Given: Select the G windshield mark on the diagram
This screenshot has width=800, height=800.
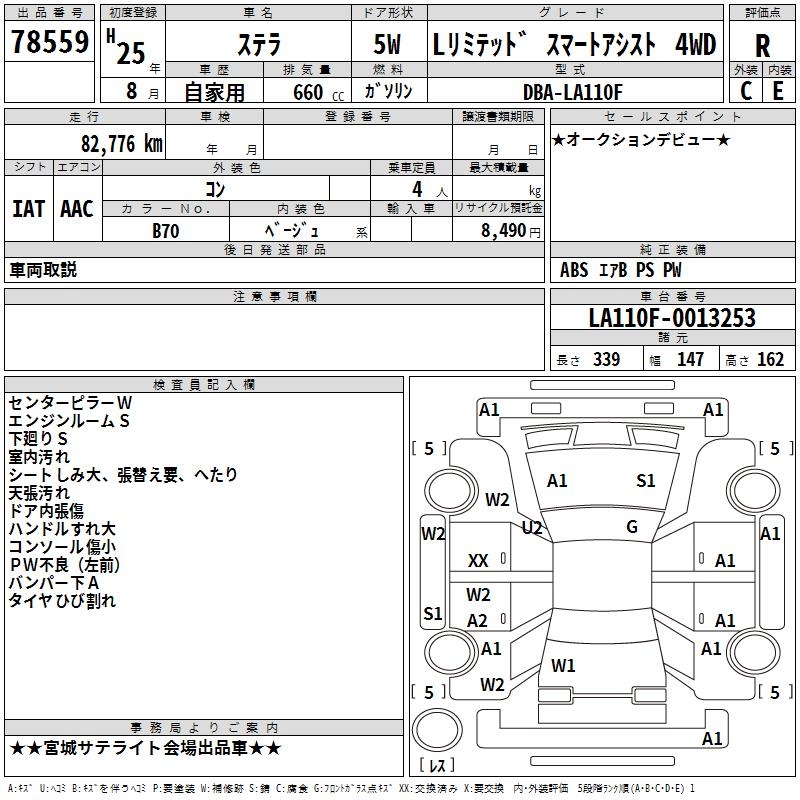Looking at the screenshot, I should [x=632, y=527].
